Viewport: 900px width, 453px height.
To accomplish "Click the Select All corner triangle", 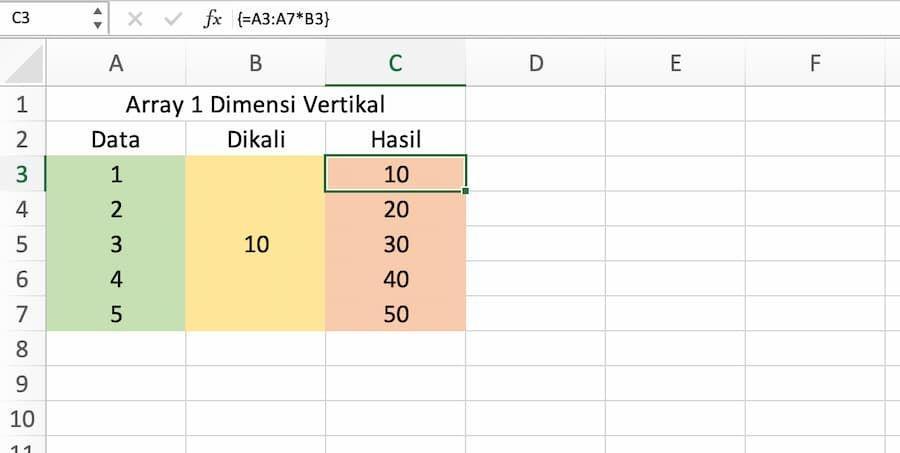I will point(23,64).
